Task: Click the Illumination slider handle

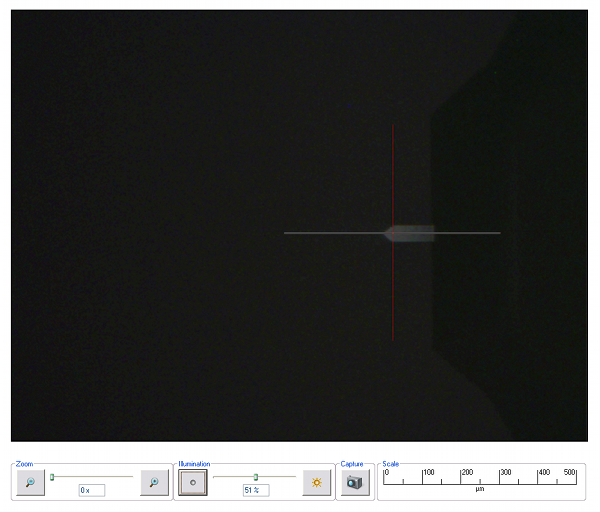Action: [x=256, y=477]
